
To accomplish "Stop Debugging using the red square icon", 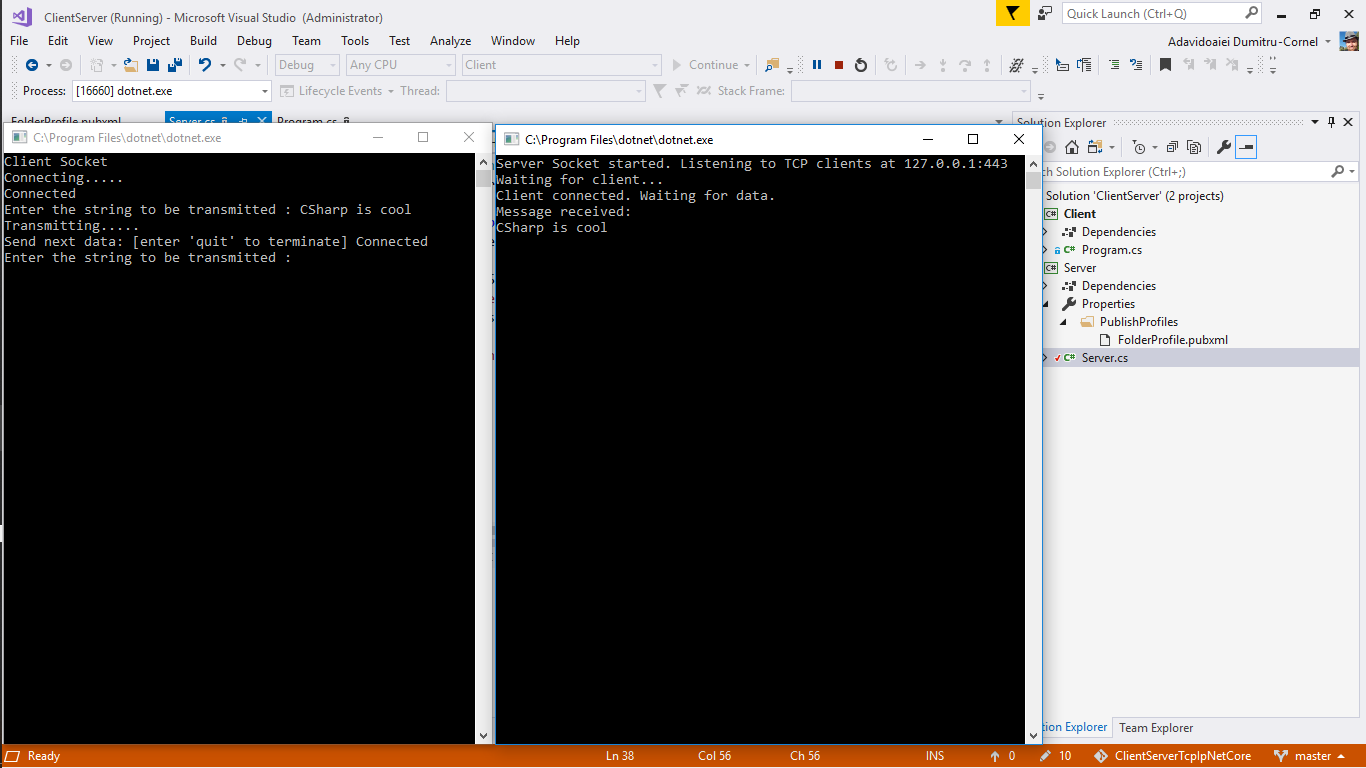I will coord(838,65).
